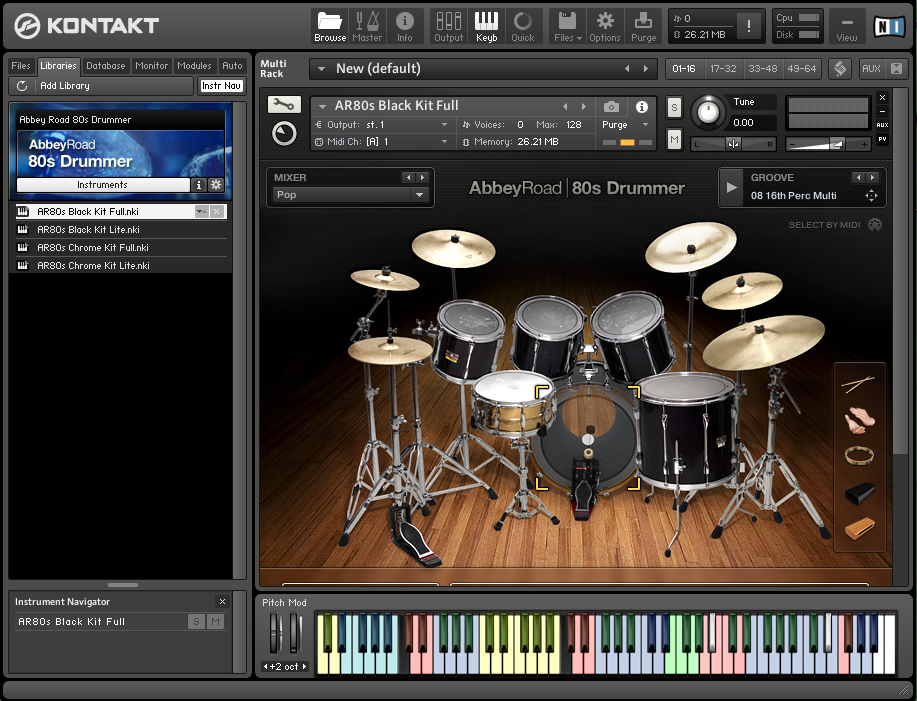Open library settings gear
917x701 pixels.
216,185
